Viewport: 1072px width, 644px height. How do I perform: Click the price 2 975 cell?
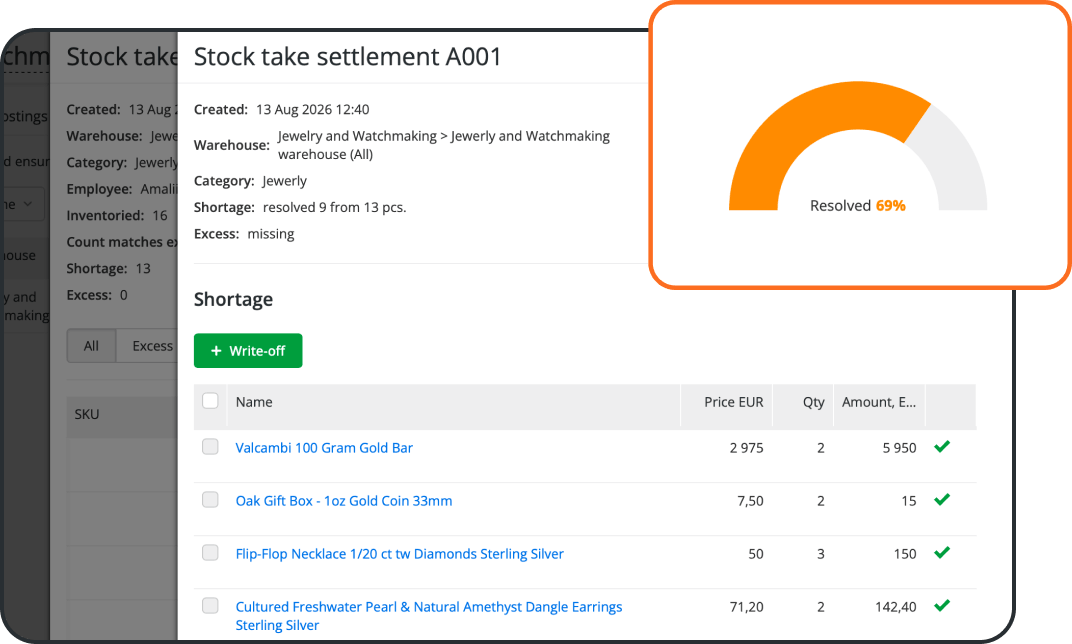click(747, 448)
